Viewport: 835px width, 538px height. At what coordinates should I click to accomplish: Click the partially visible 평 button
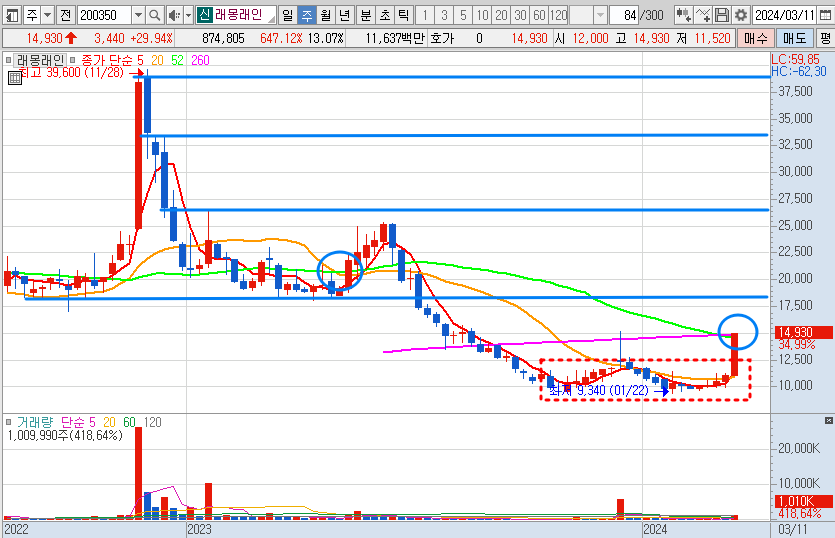coord(825,38)
